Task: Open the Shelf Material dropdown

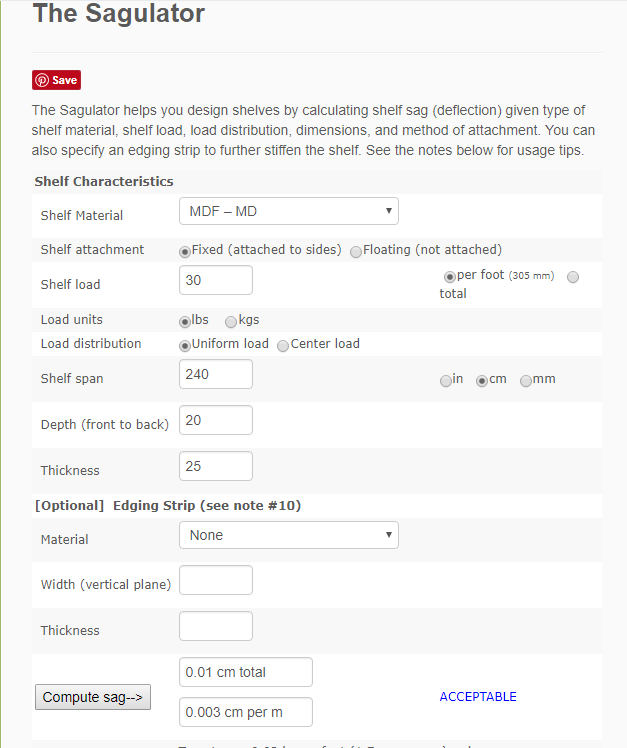Action: (x=288, y=211)
